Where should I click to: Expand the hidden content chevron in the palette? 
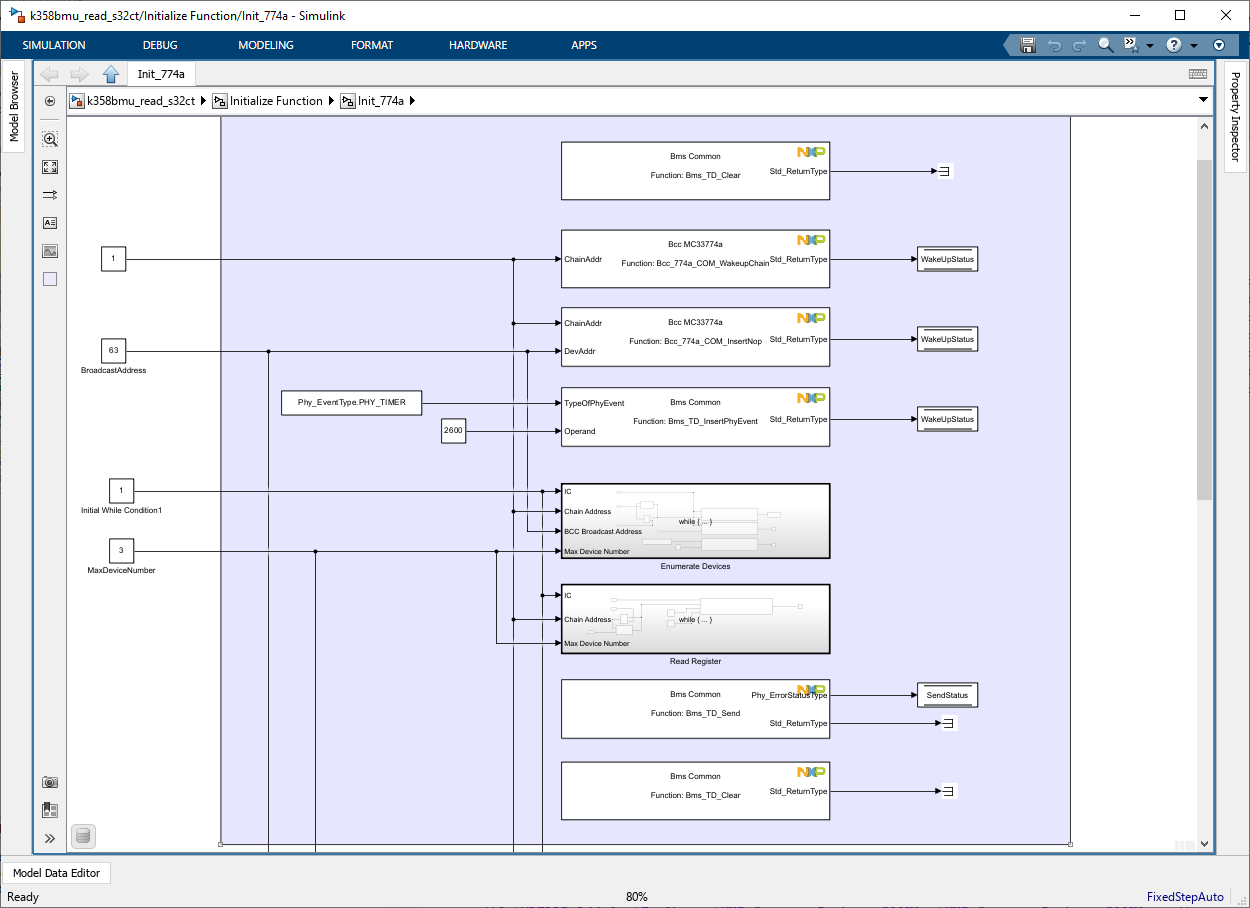pyautogui.click(x=49, y=838)
